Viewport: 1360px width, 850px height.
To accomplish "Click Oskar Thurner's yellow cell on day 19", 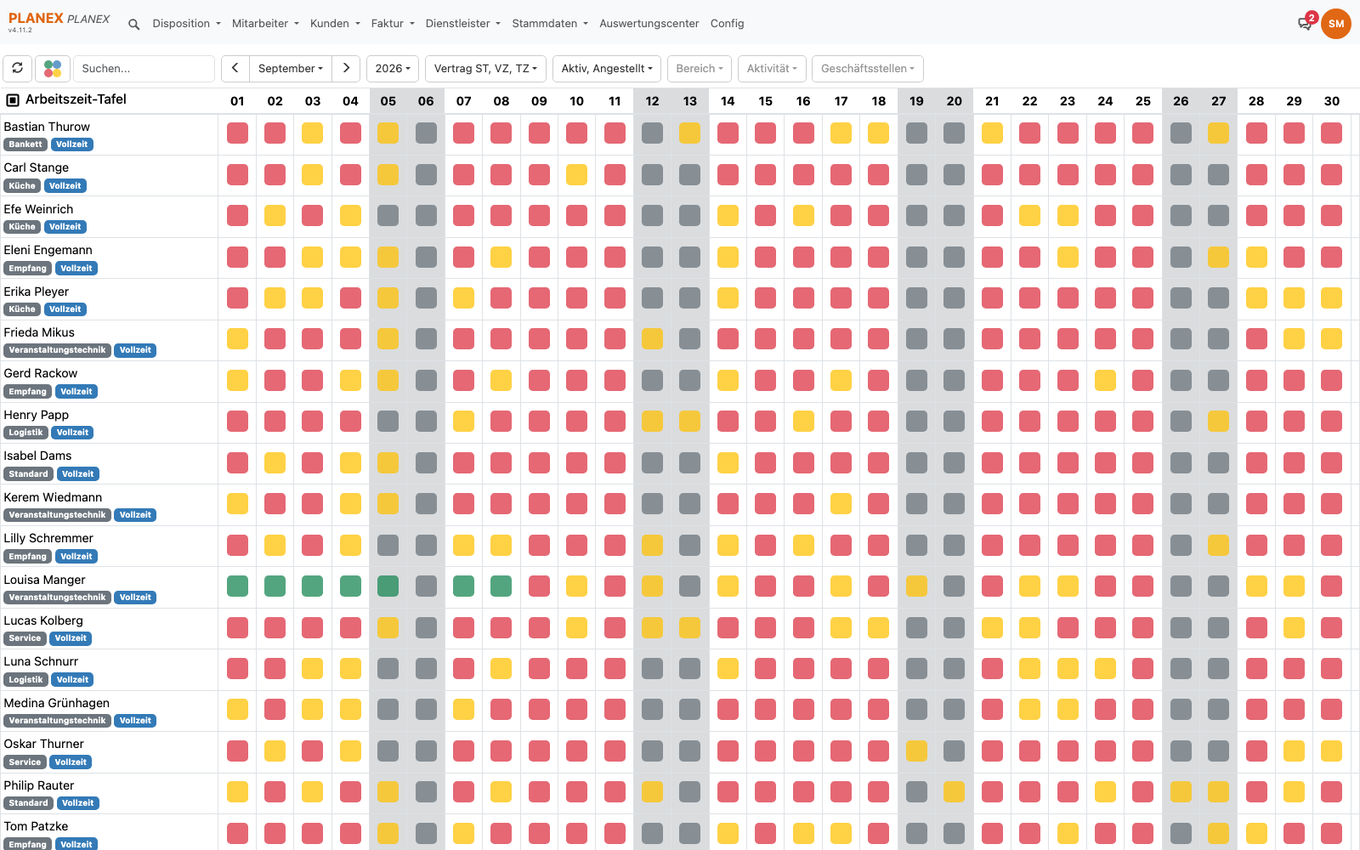I will pyautogui.click(x=916, y=751).
